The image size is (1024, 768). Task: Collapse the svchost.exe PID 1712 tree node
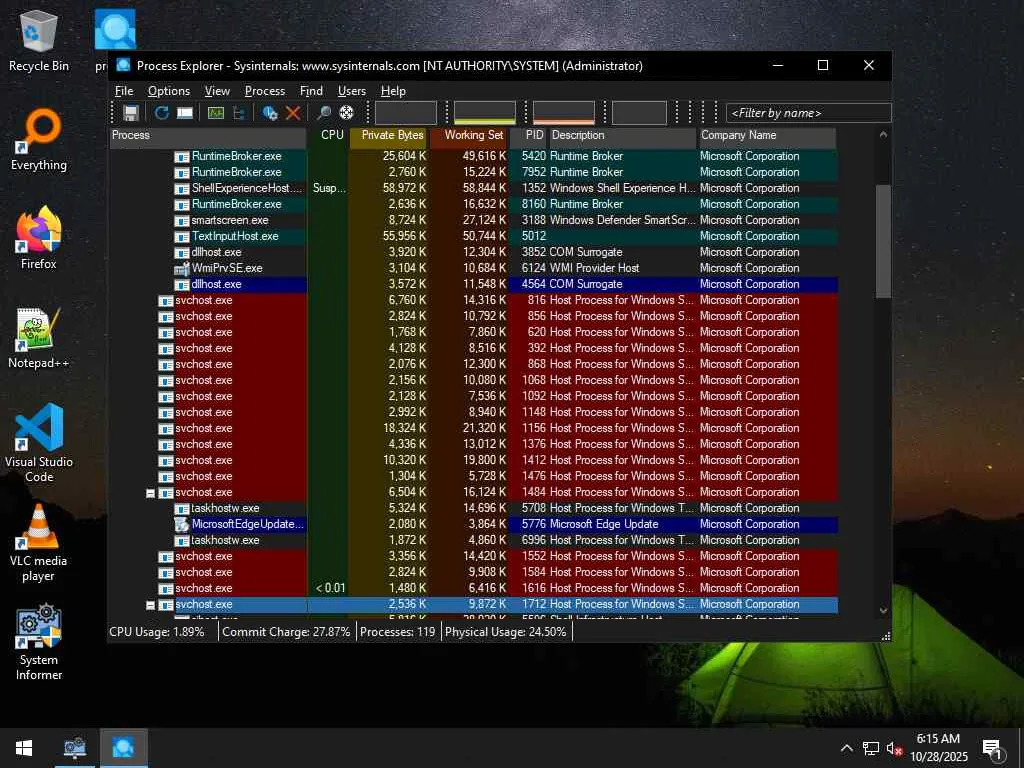point(150,605)
